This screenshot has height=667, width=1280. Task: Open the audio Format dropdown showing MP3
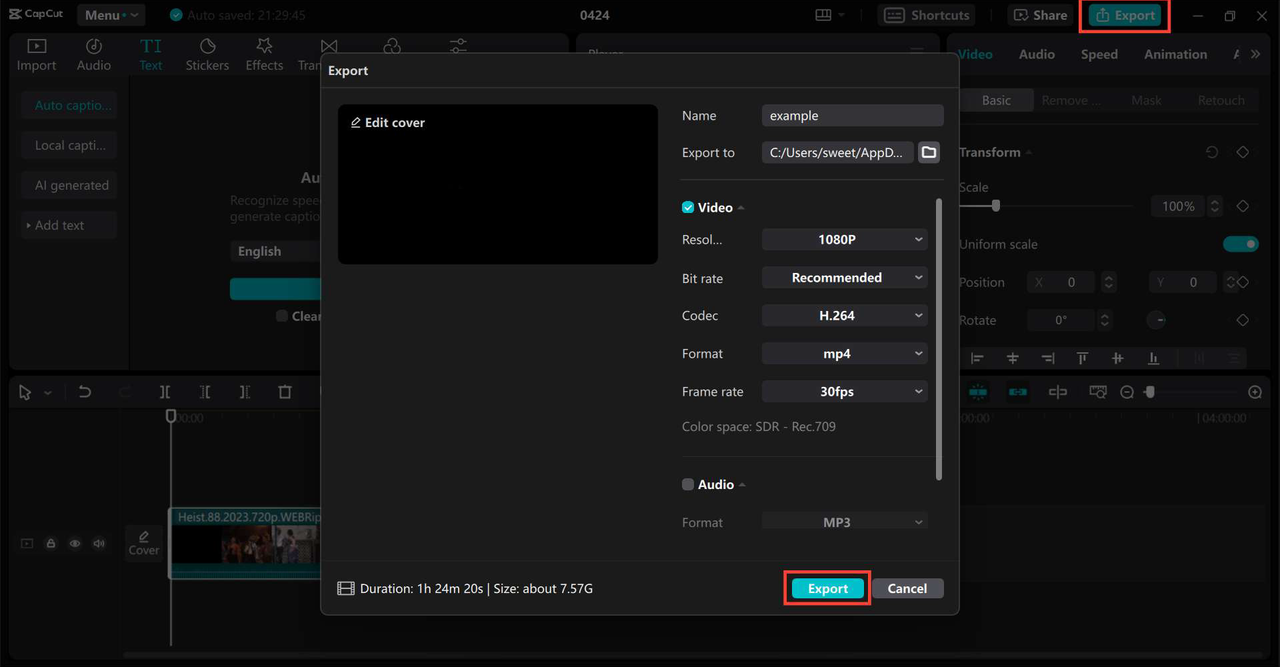click(845, 522)
